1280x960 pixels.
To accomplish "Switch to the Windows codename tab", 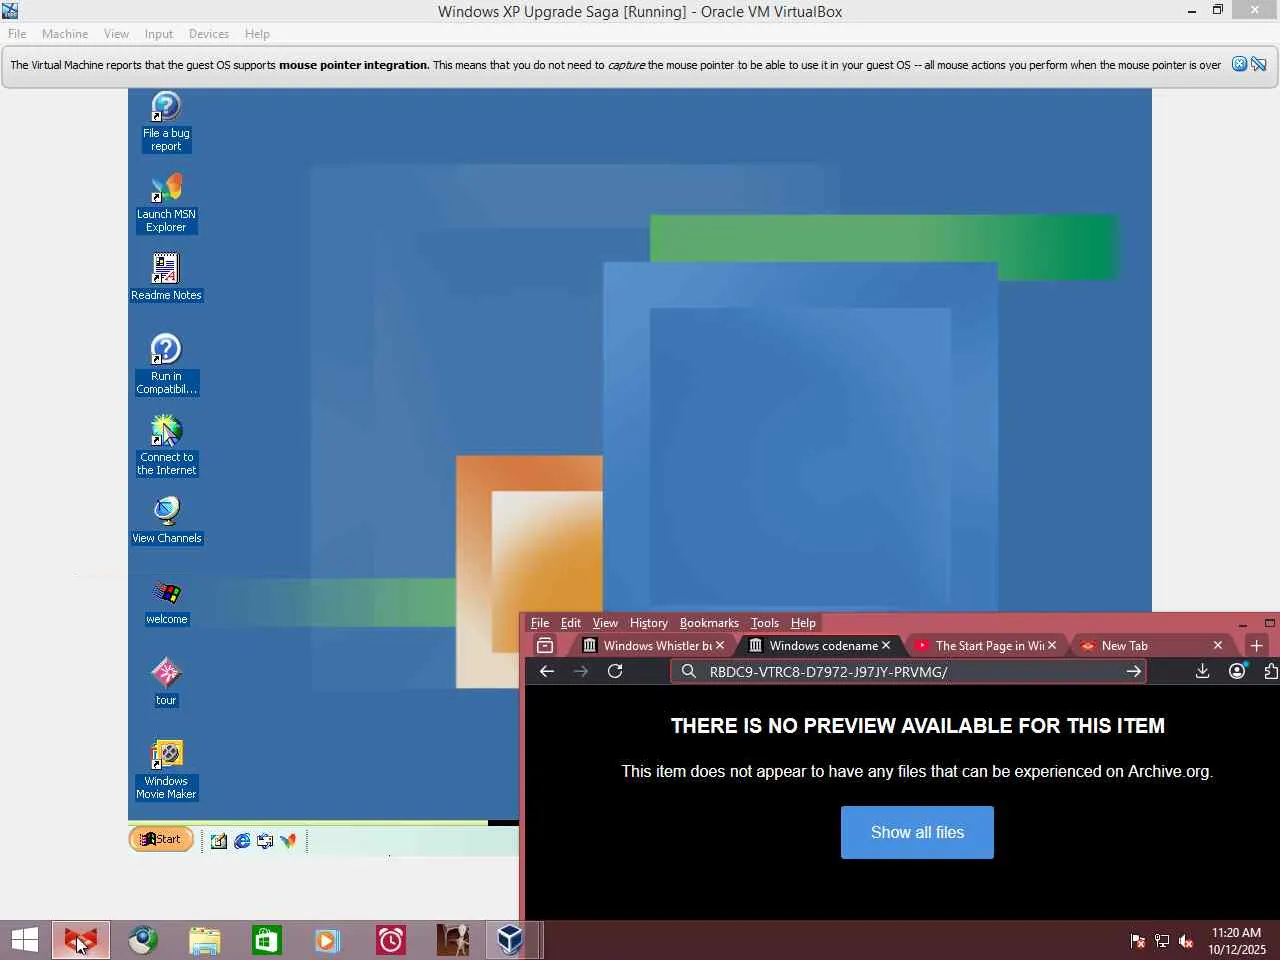I will (x=820, y=646).
